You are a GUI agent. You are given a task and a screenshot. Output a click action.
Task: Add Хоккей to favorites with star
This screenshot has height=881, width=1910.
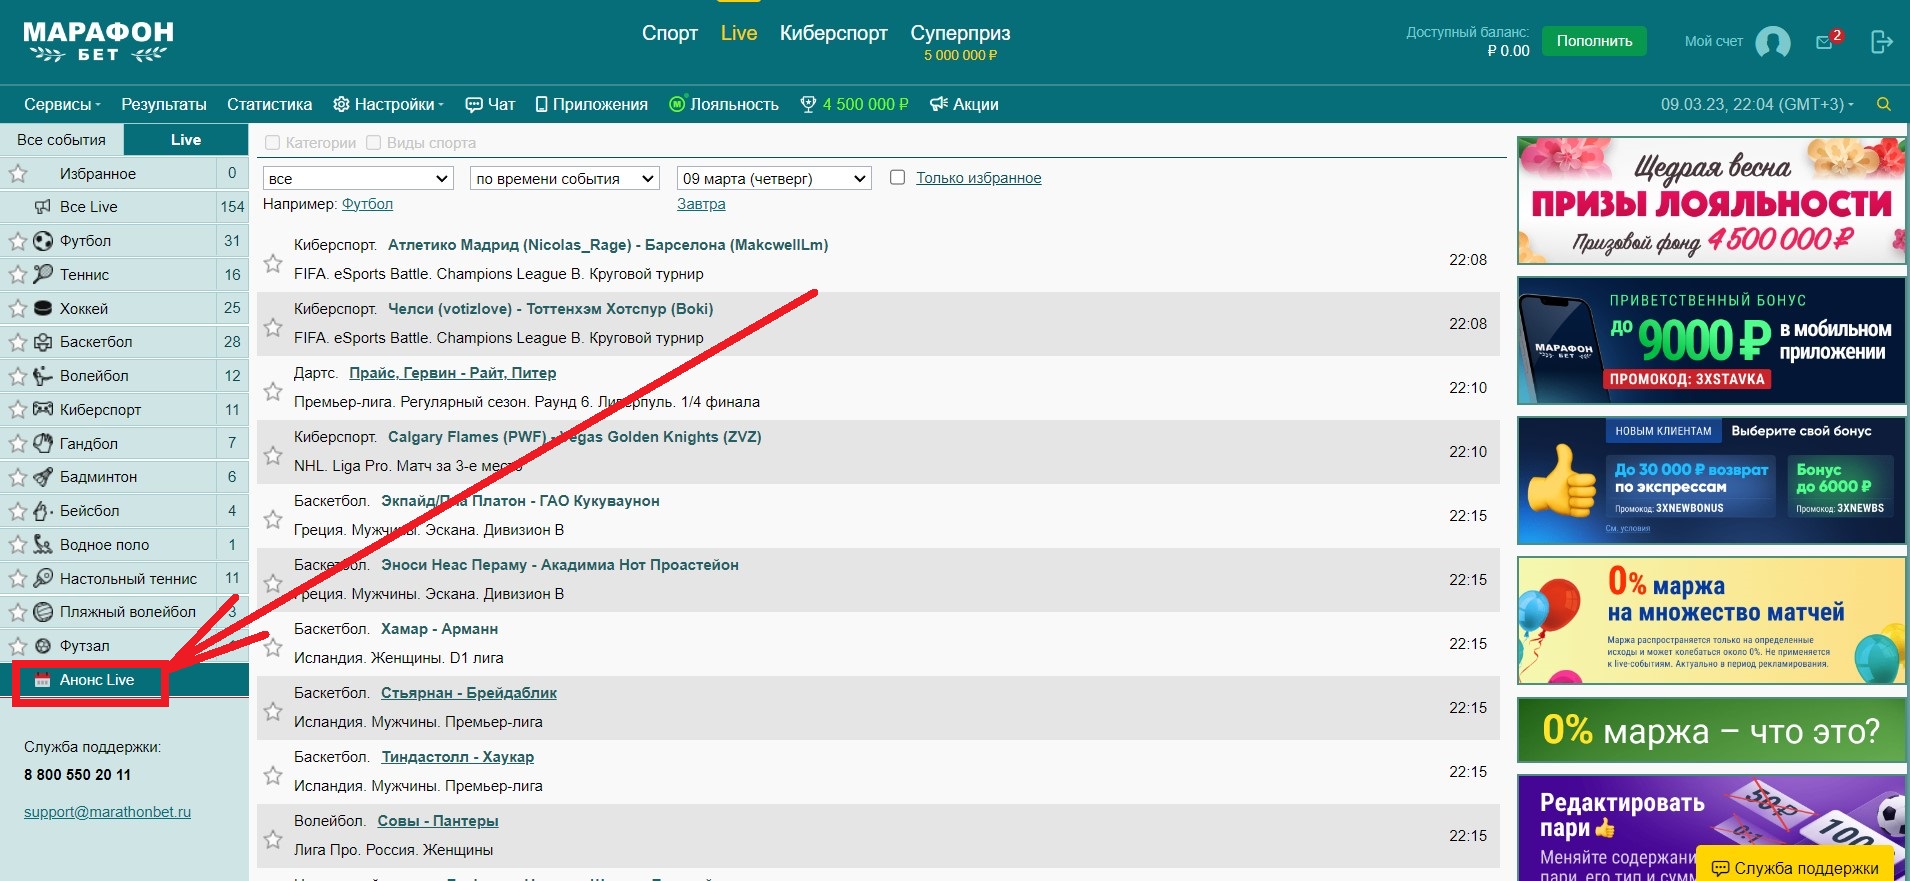pyautogui.click(x=18, y=308)
